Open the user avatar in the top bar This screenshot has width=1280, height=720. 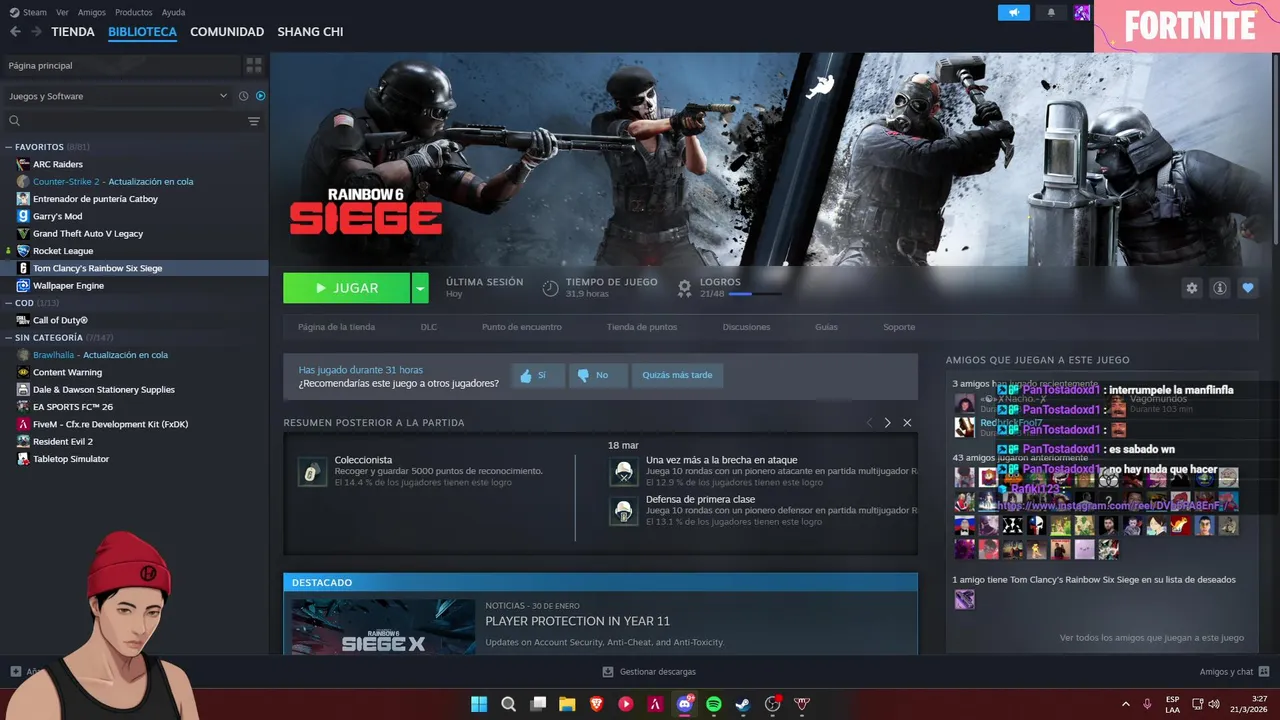pyautogui.click(x=1082, y=12)
